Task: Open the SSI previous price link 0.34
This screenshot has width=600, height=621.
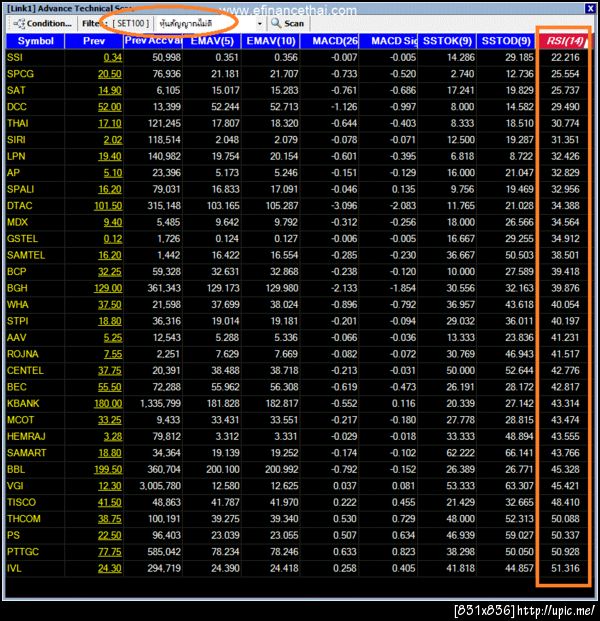Action: tap(112, 58)
